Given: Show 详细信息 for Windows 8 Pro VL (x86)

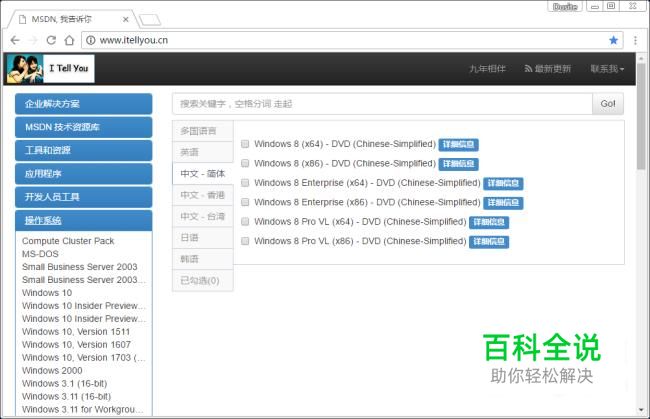Looking at the screenshot, I should click(x=489, y=242).
